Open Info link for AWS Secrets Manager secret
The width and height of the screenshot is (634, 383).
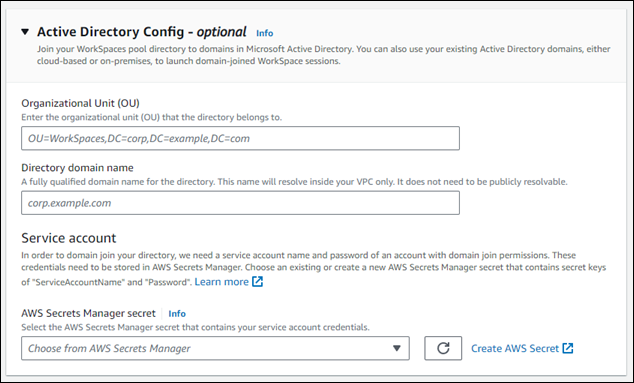pos(177,313)
